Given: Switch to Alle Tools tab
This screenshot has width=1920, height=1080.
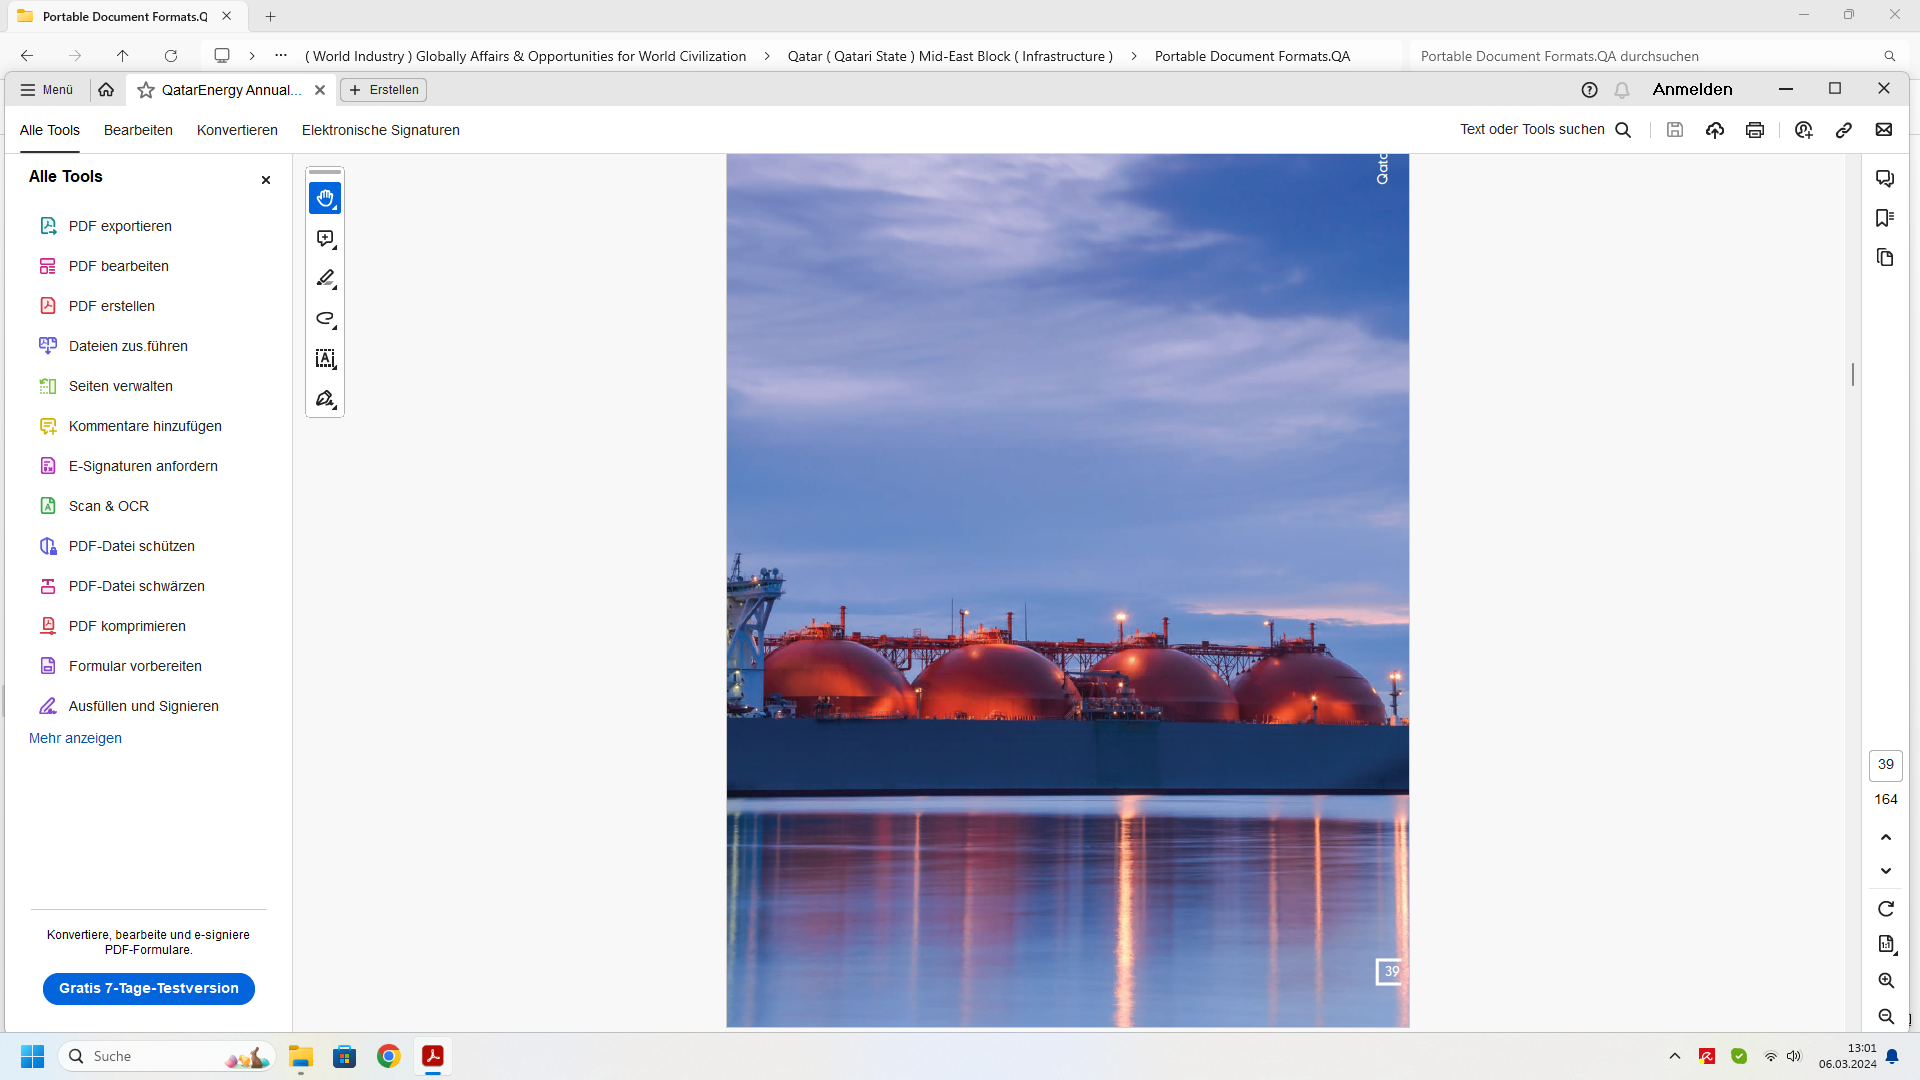Looking at the screenshot, I should [50, 130].
